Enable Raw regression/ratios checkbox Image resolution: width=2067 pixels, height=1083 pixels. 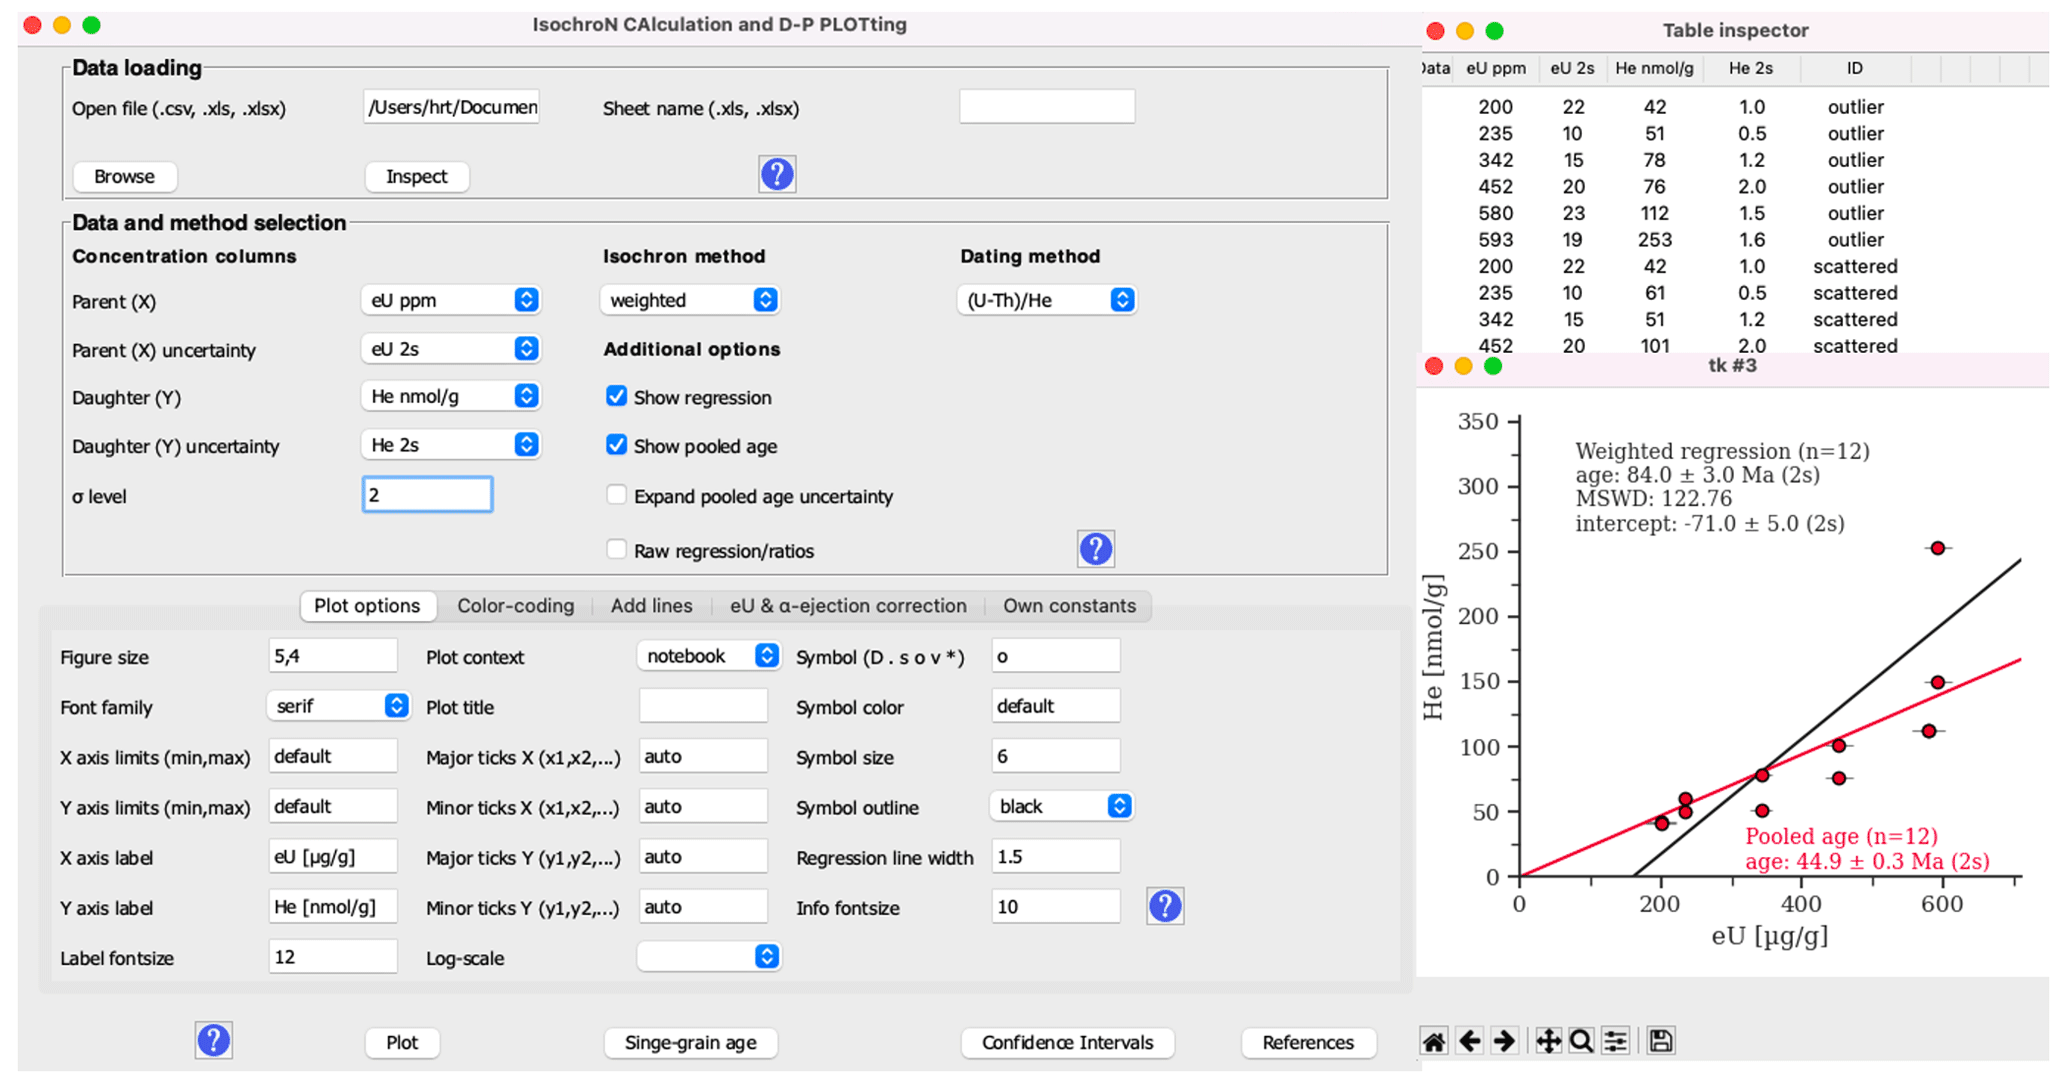pos(616,549)
